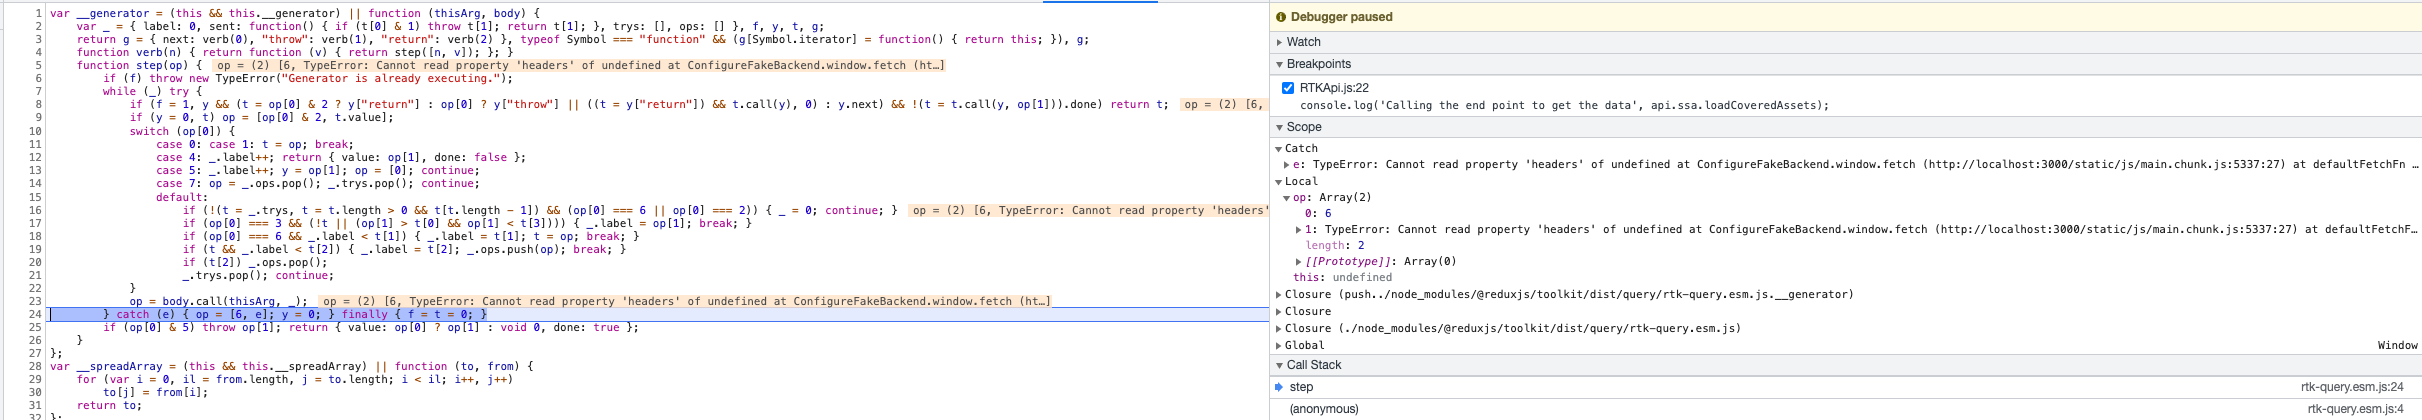Expand the Closure (push../node_modules...__generator) scope
The width and height of the screenshot is (2422, 420).
pos(1279,294)
